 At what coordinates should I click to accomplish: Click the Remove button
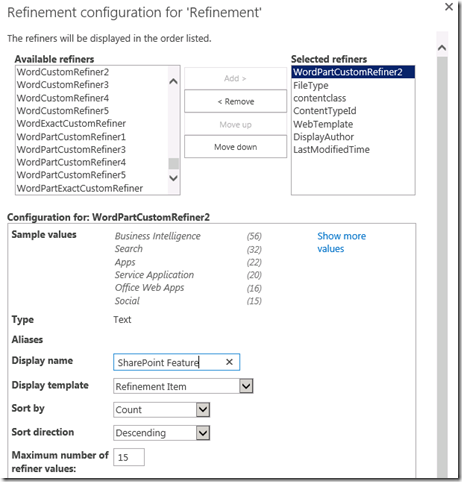pyautogui.click(x=235, y=101)
